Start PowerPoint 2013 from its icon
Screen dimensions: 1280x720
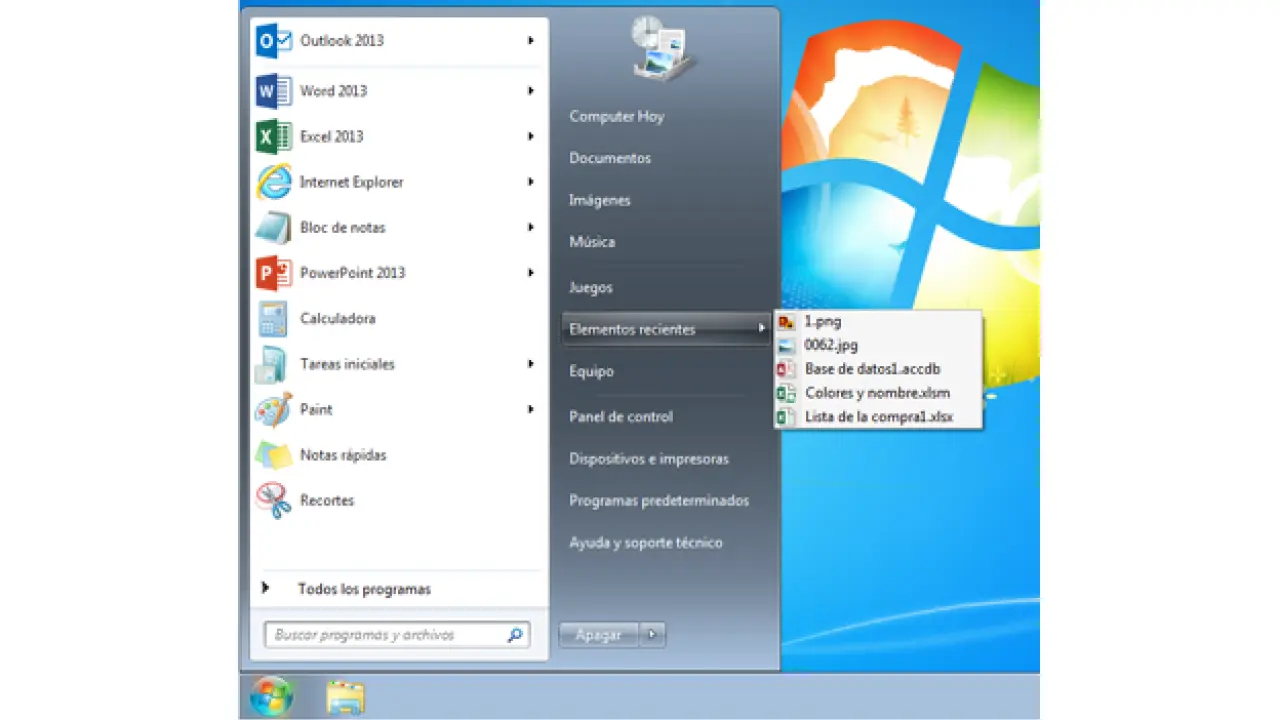273,273
